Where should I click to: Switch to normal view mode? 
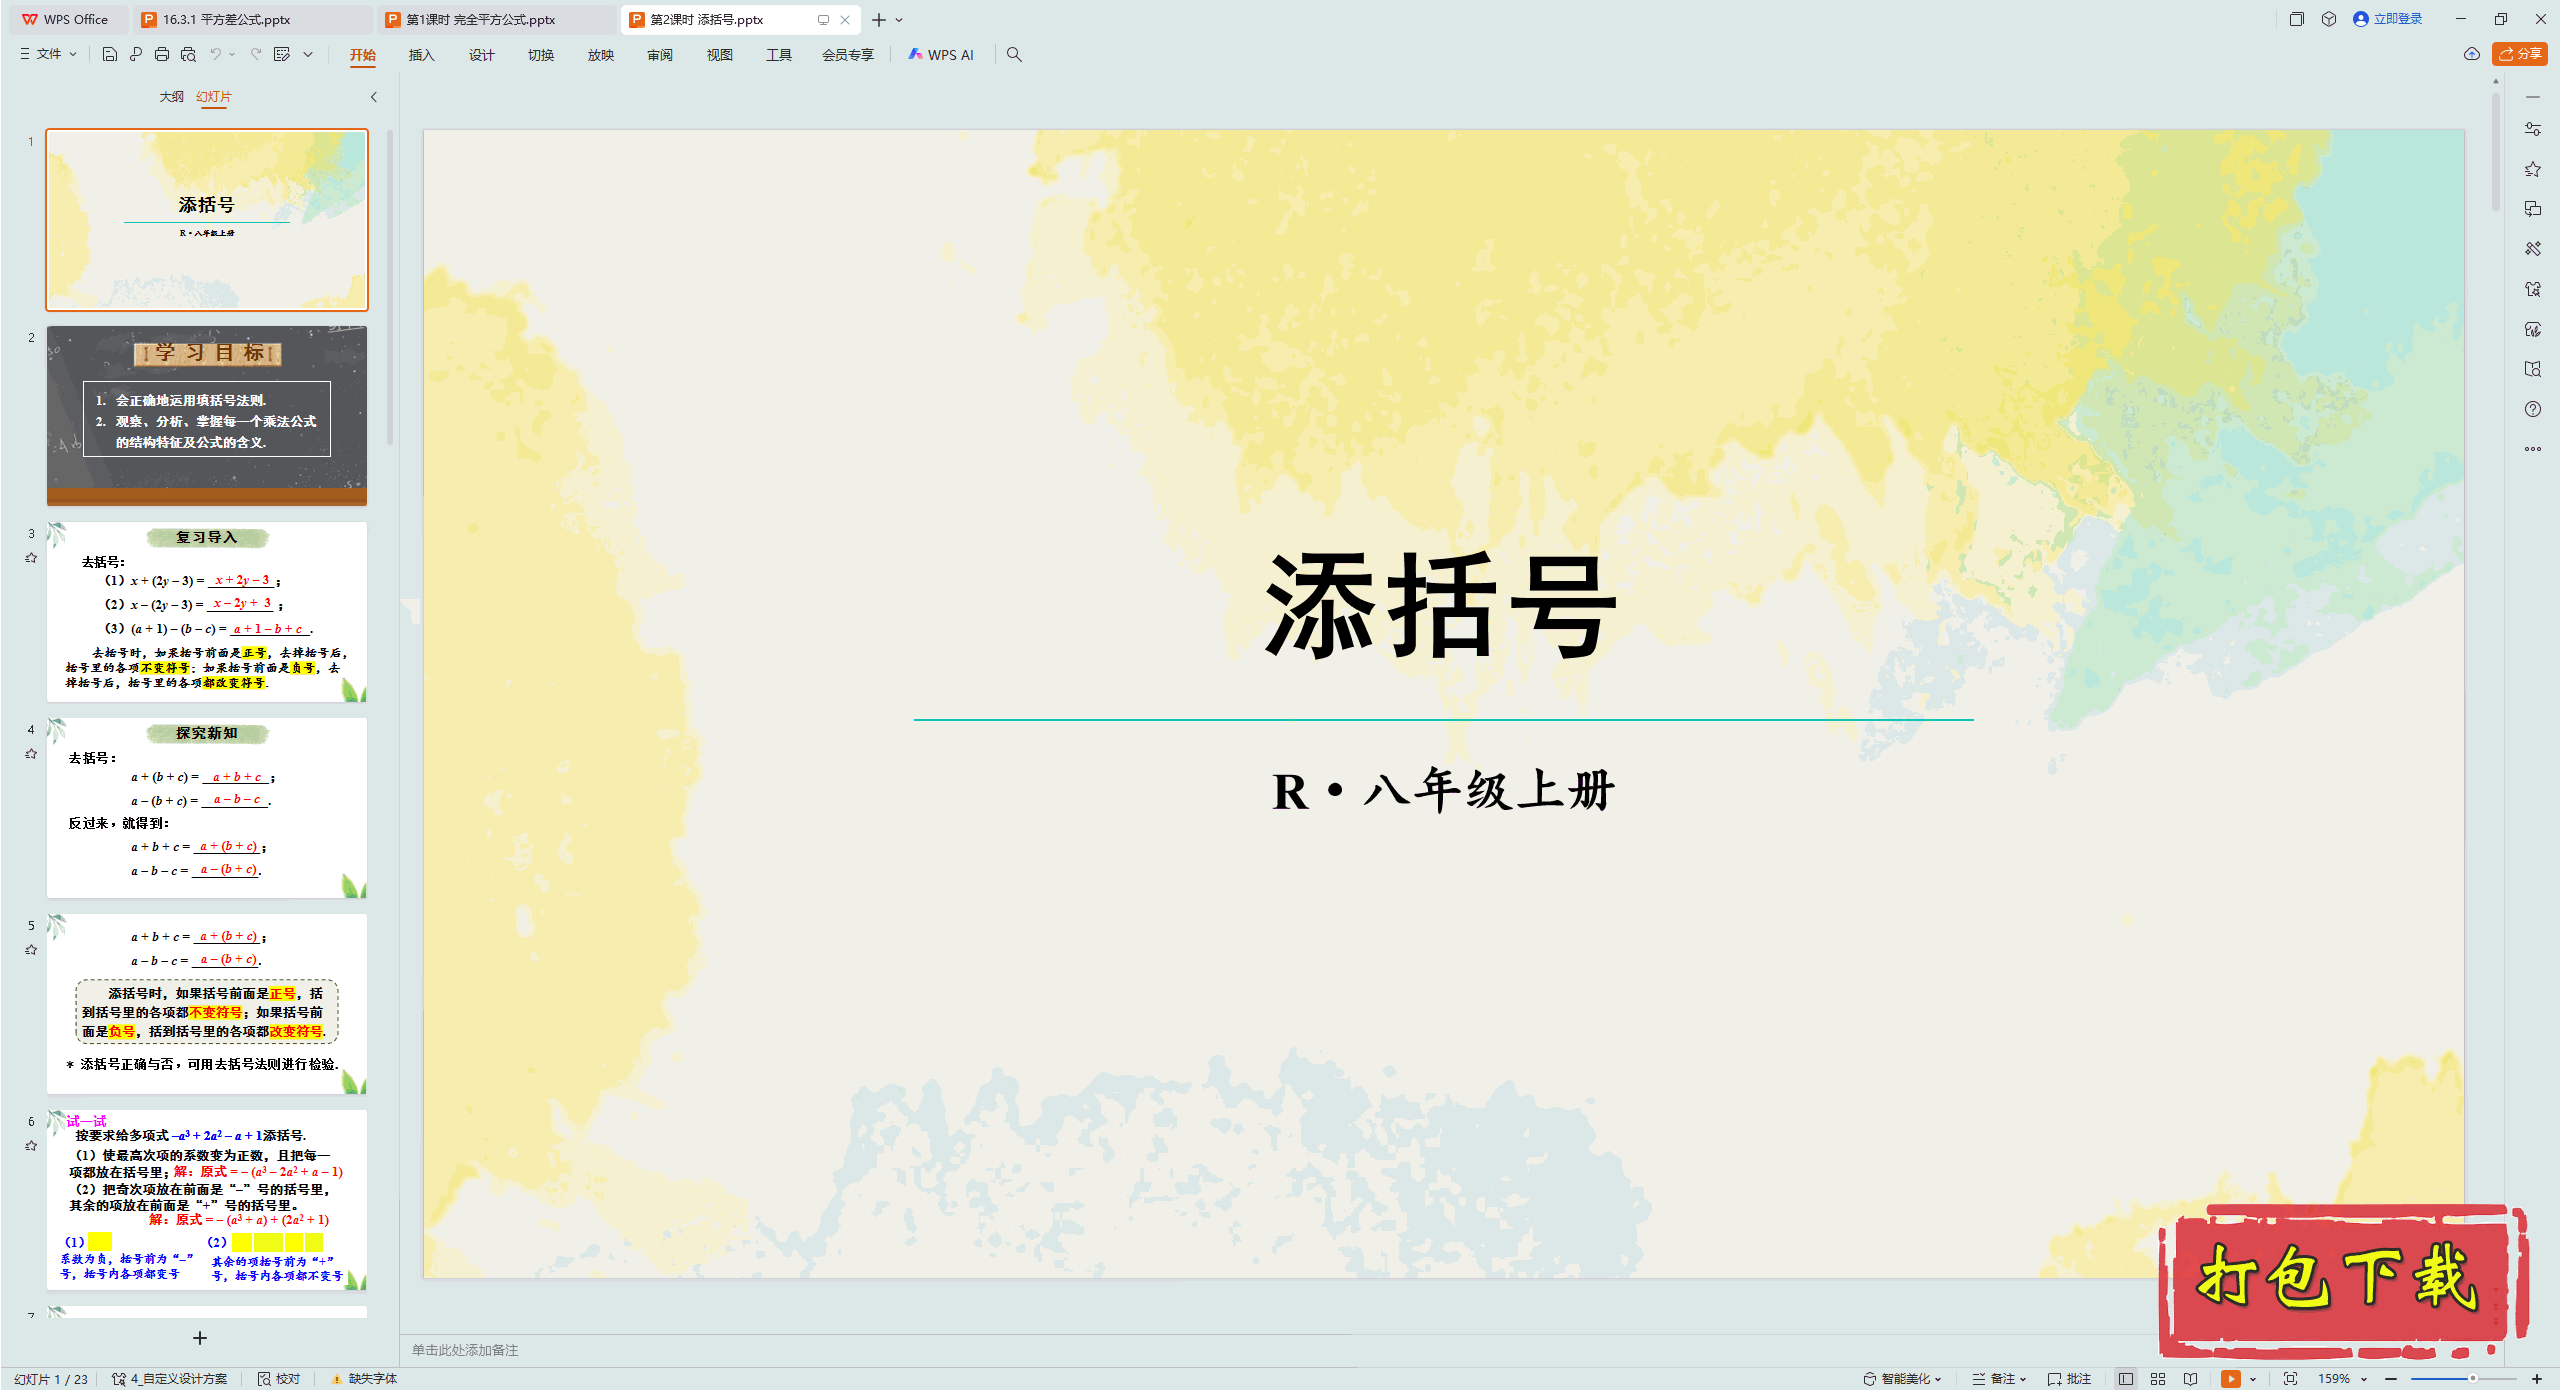coord(2126,1378)
